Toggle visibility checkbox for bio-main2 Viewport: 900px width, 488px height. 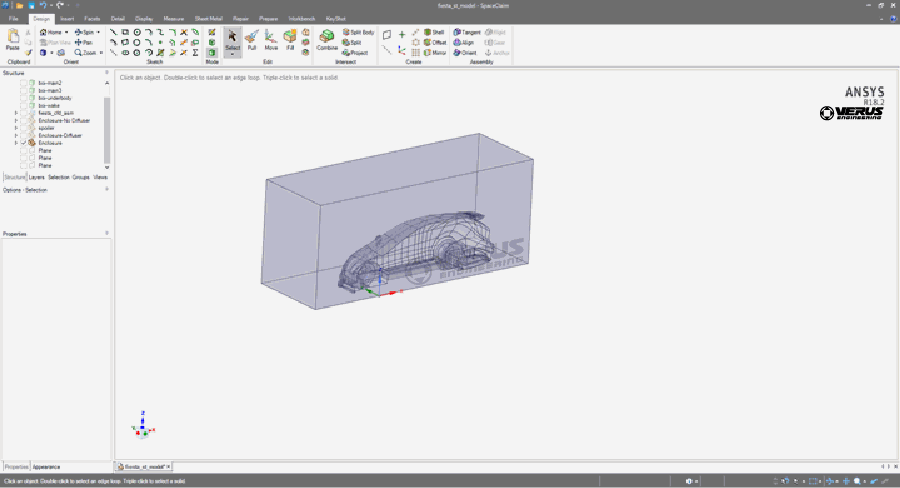pyautogui.click(x=24, y=83)
